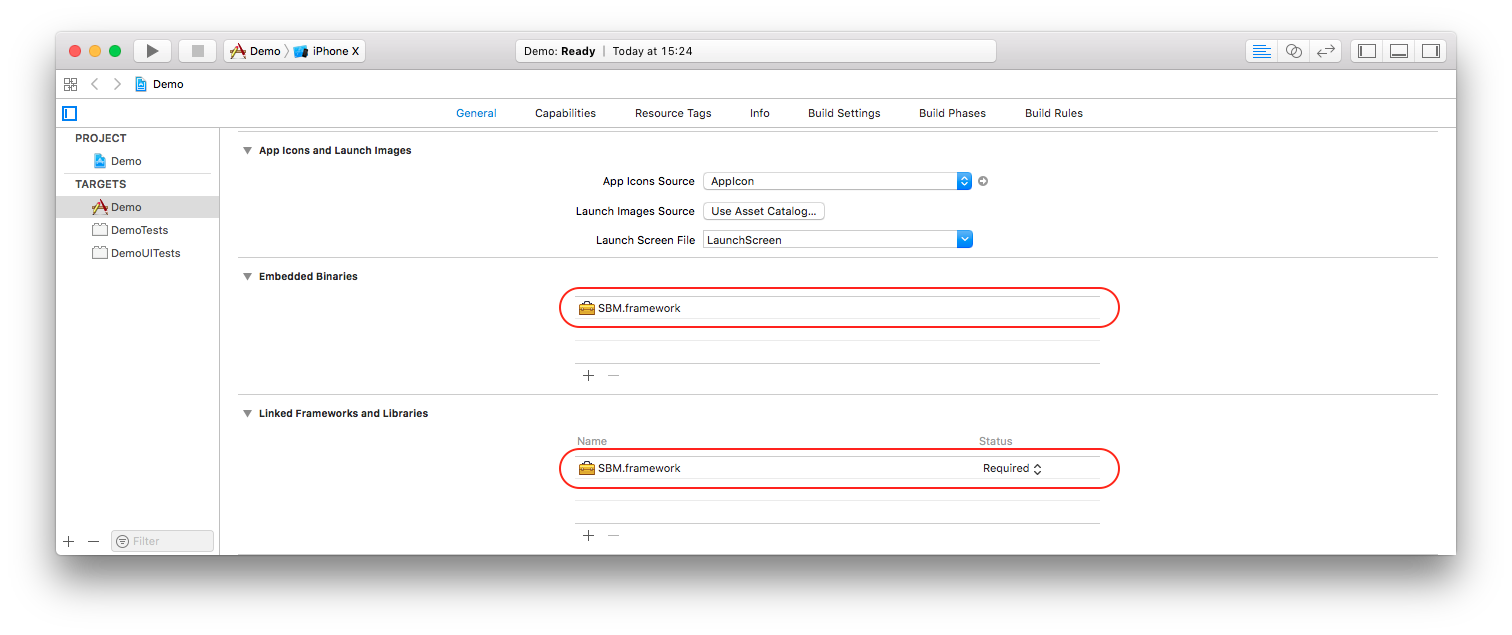Click Use Asset Catalog button

point(764,211)
